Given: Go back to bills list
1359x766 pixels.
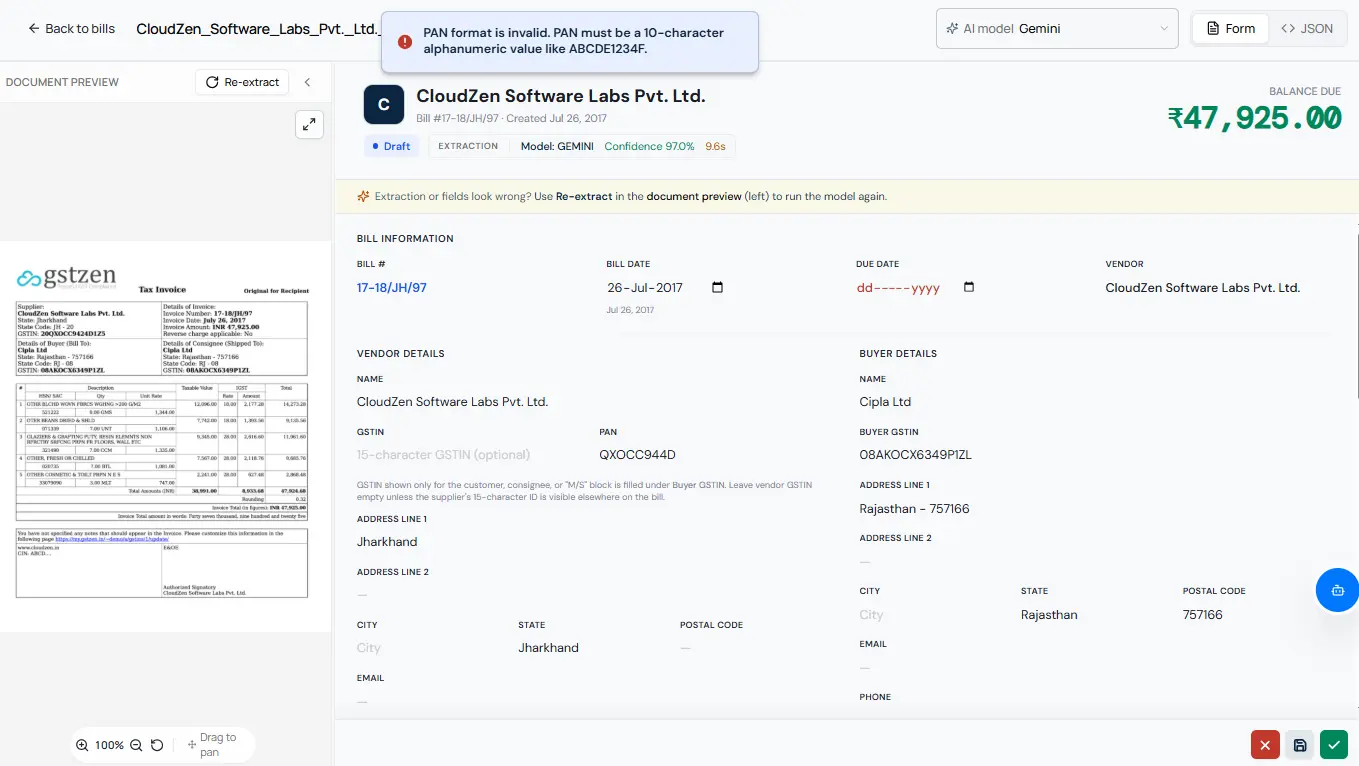Looking at the screenshot, I should pyautogui.click(x=71, y=29).
